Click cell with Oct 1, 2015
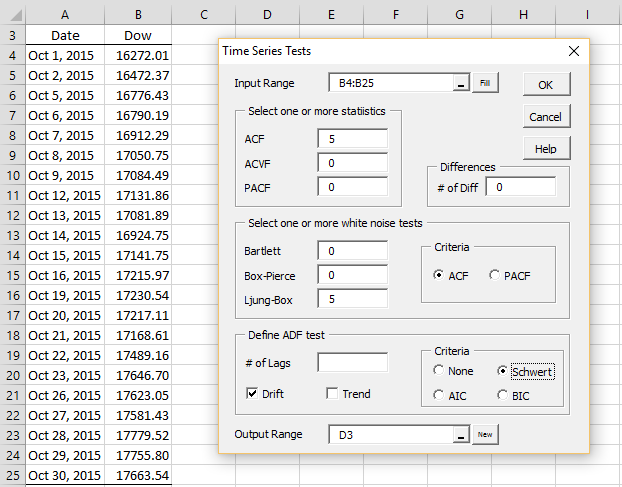The image size is (622, 487). (65, 56)
